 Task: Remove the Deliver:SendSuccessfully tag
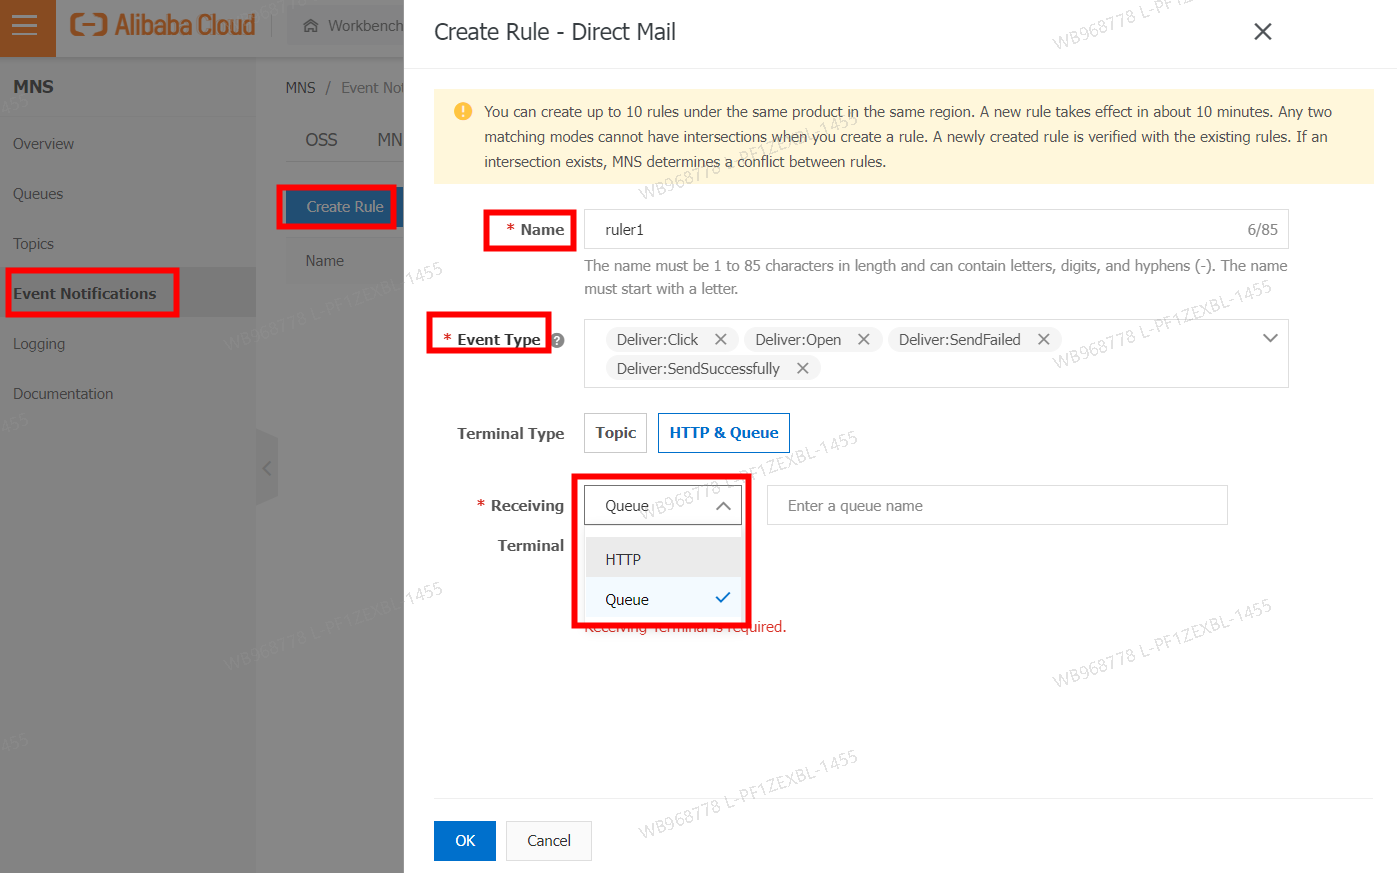tap(803, 369)
